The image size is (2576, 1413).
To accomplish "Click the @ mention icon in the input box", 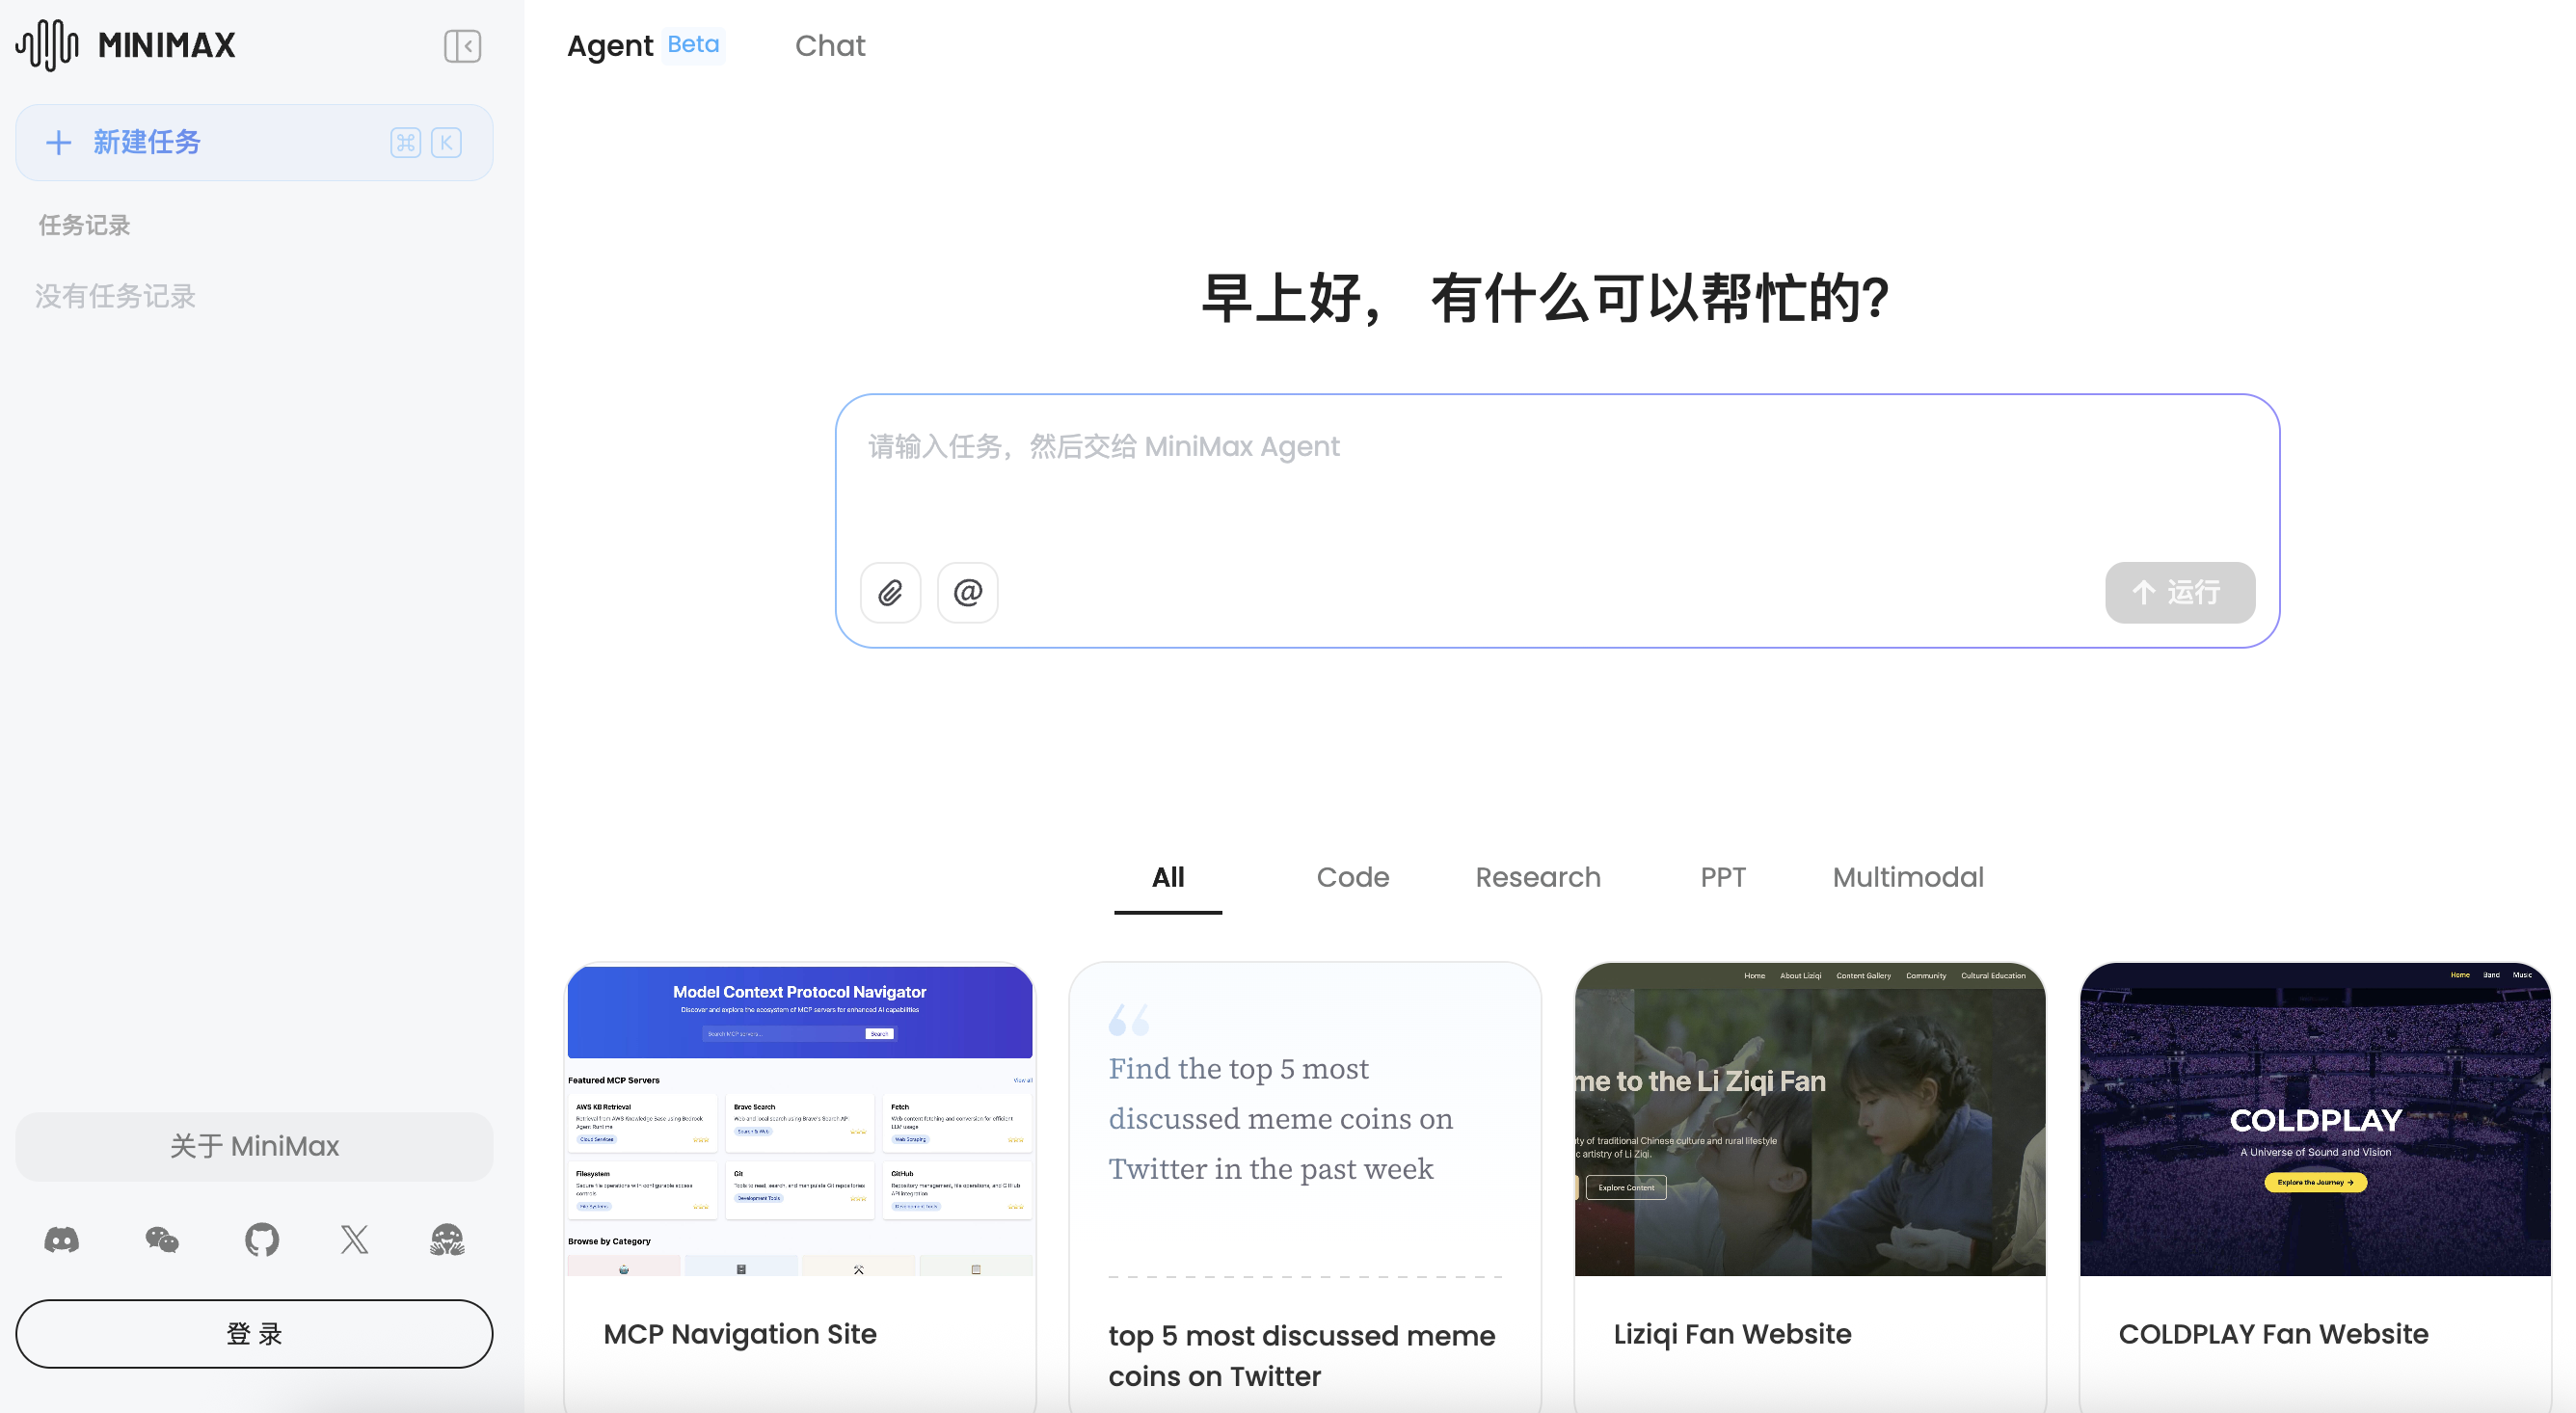I will [966, 591].
